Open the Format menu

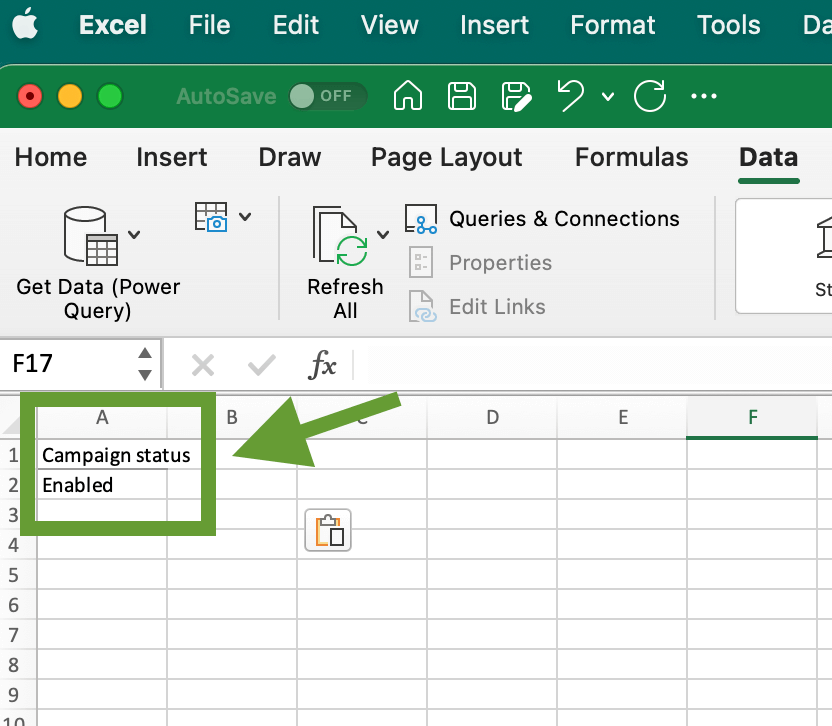point(612,25)
